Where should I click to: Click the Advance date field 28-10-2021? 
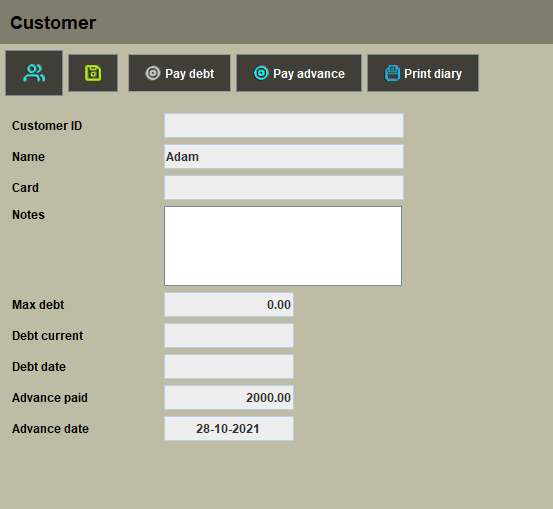[229, 429]
